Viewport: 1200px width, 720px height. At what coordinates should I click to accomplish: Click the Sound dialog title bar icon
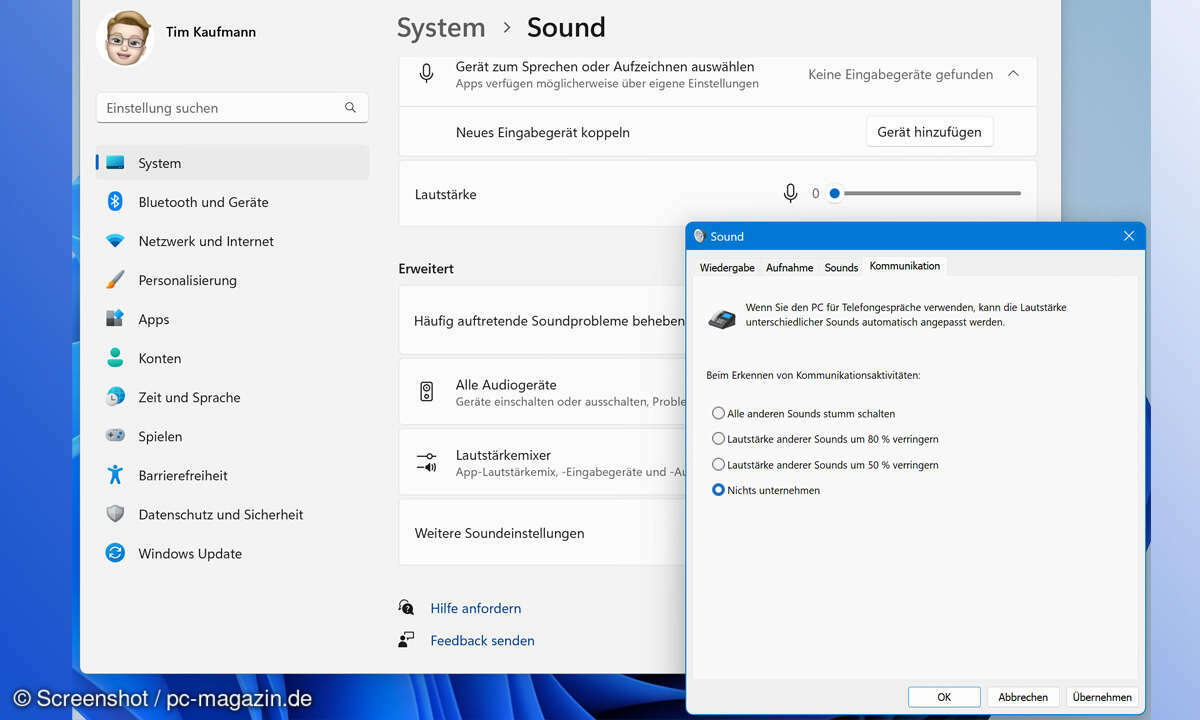(699, 236)
